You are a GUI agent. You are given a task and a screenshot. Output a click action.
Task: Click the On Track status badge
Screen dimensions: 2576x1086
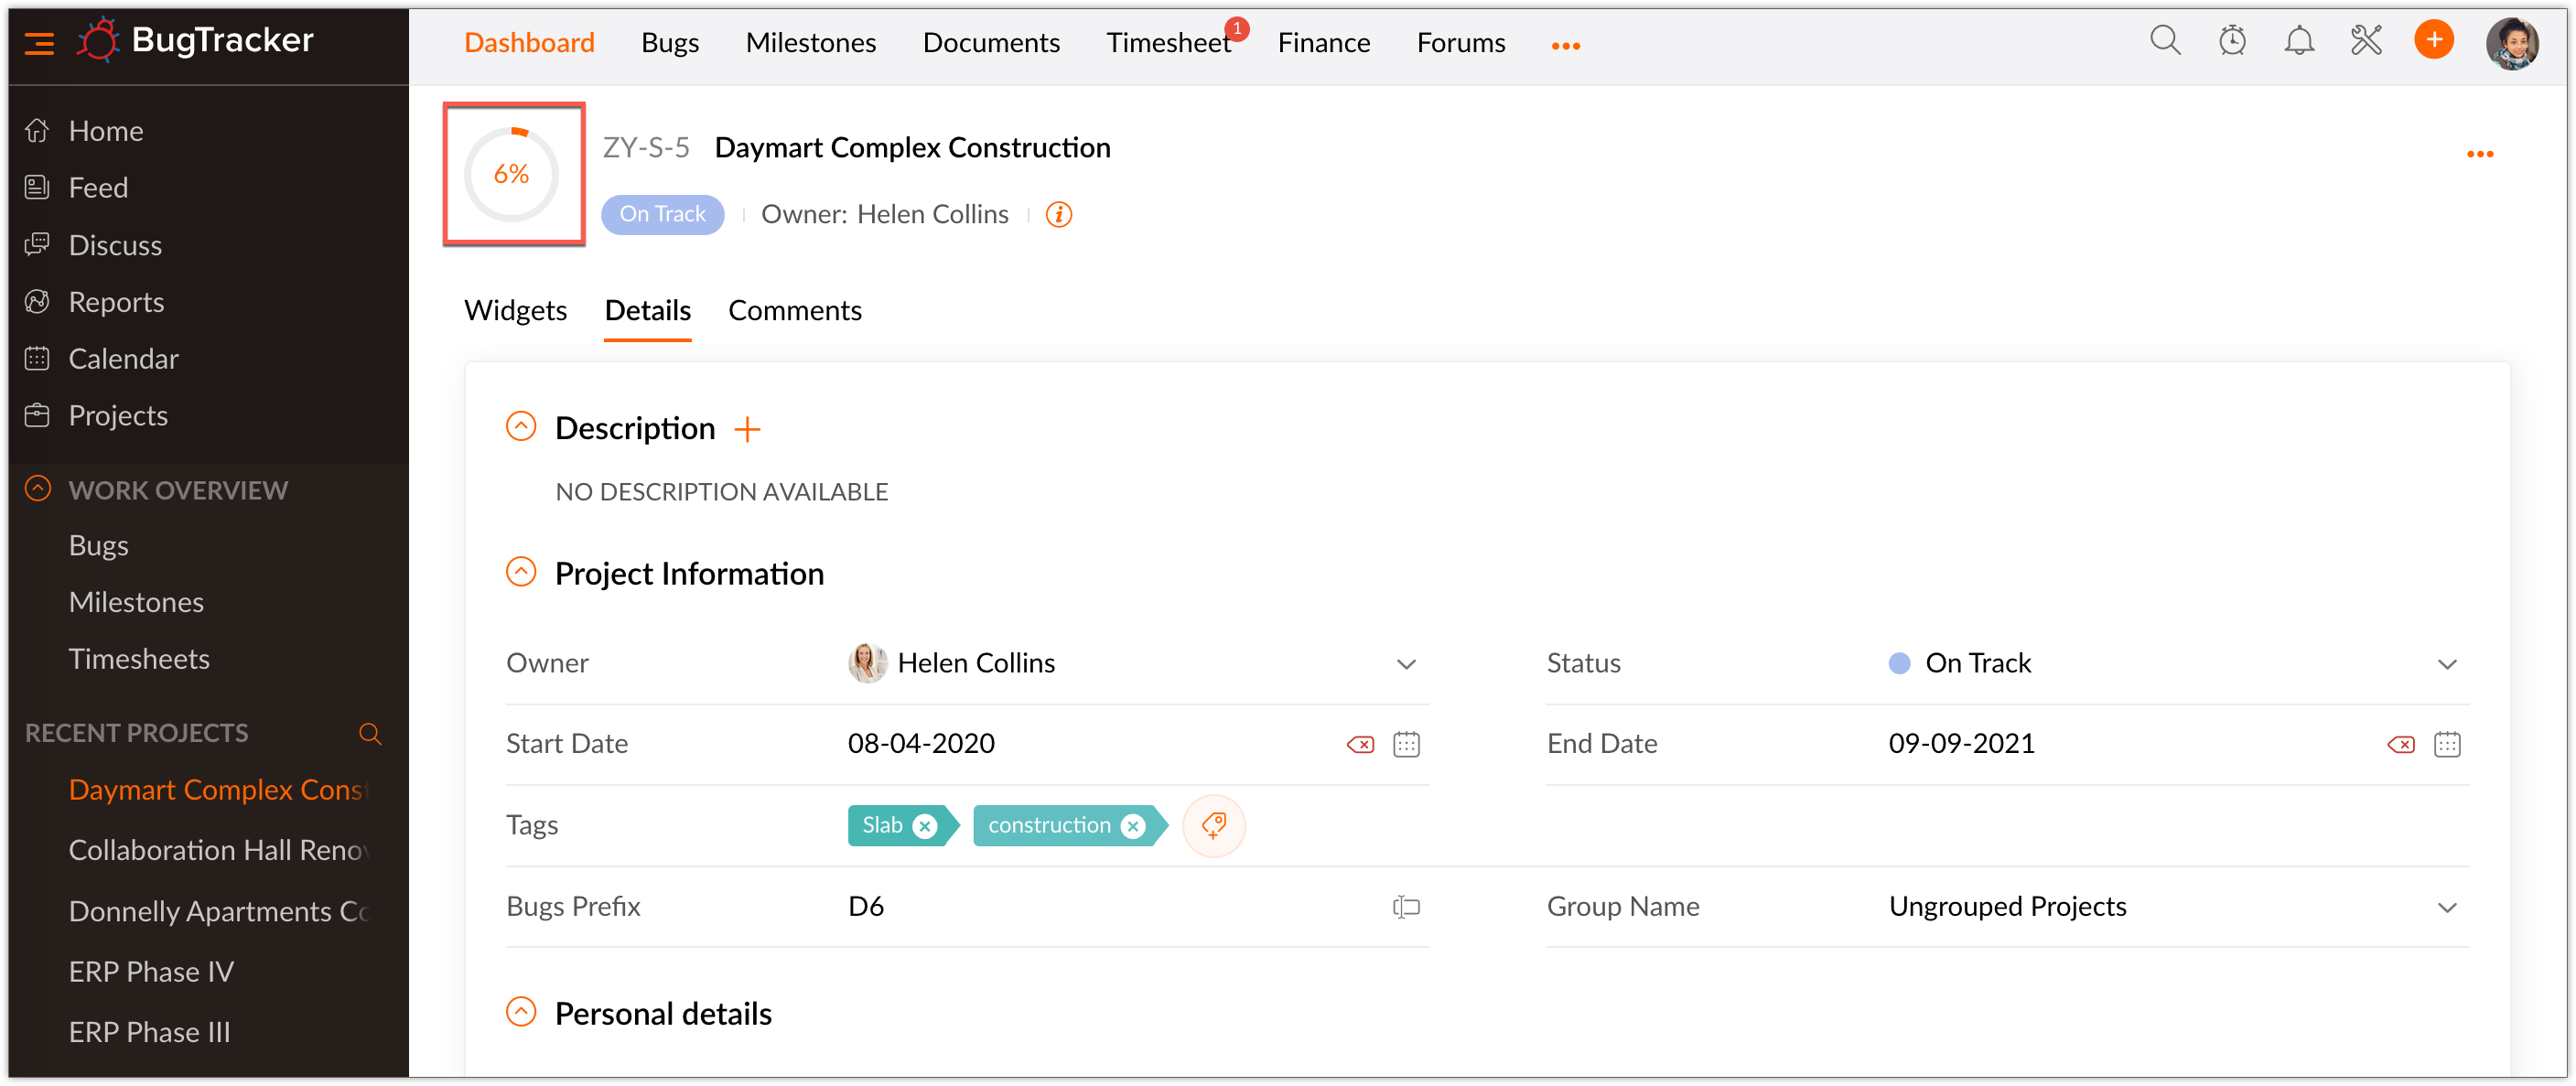pyautogui.click(x=662, y=214)
